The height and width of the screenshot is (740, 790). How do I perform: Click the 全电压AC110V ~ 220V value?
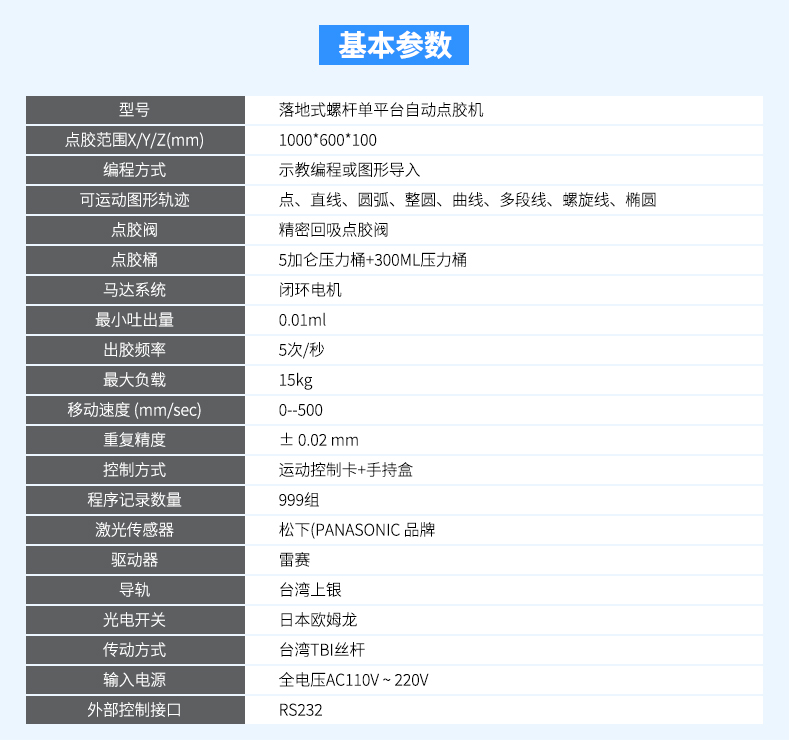pos(354,680)
